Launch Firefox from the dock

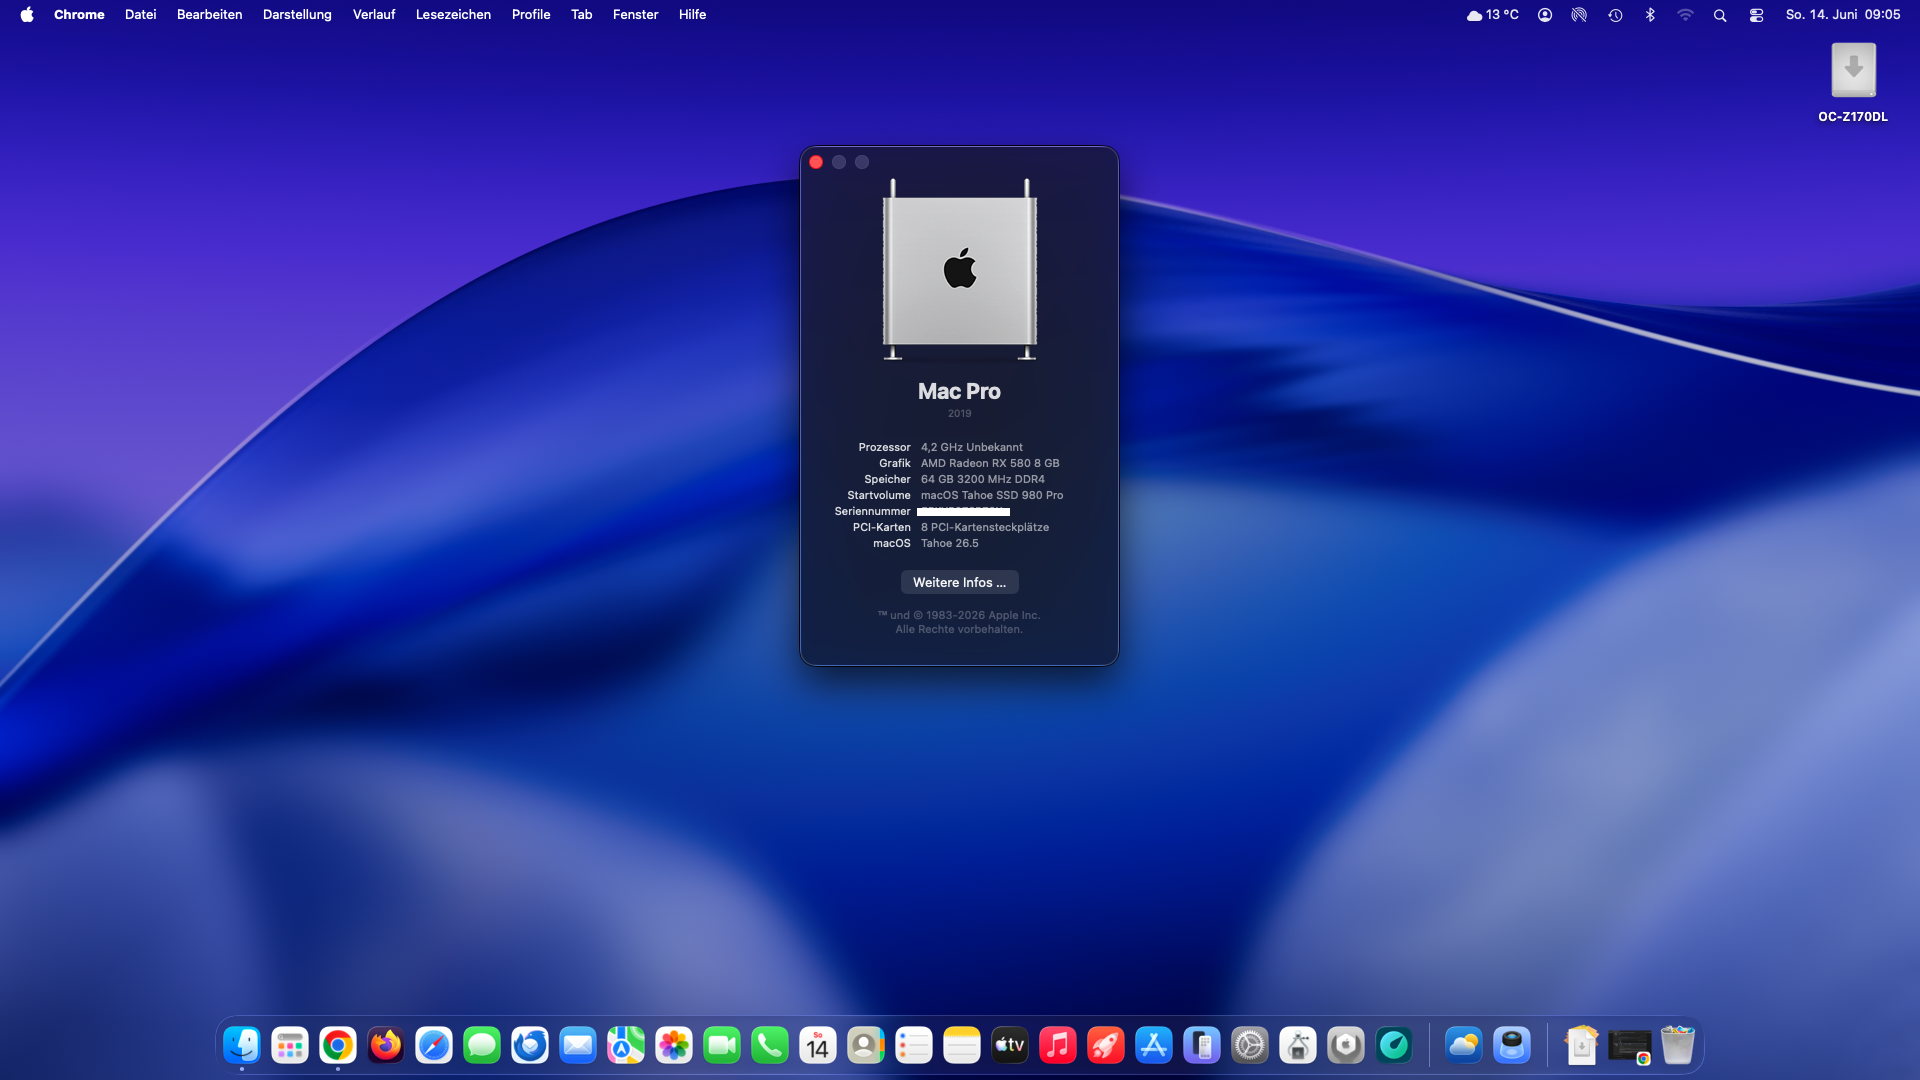point(386,1046)
